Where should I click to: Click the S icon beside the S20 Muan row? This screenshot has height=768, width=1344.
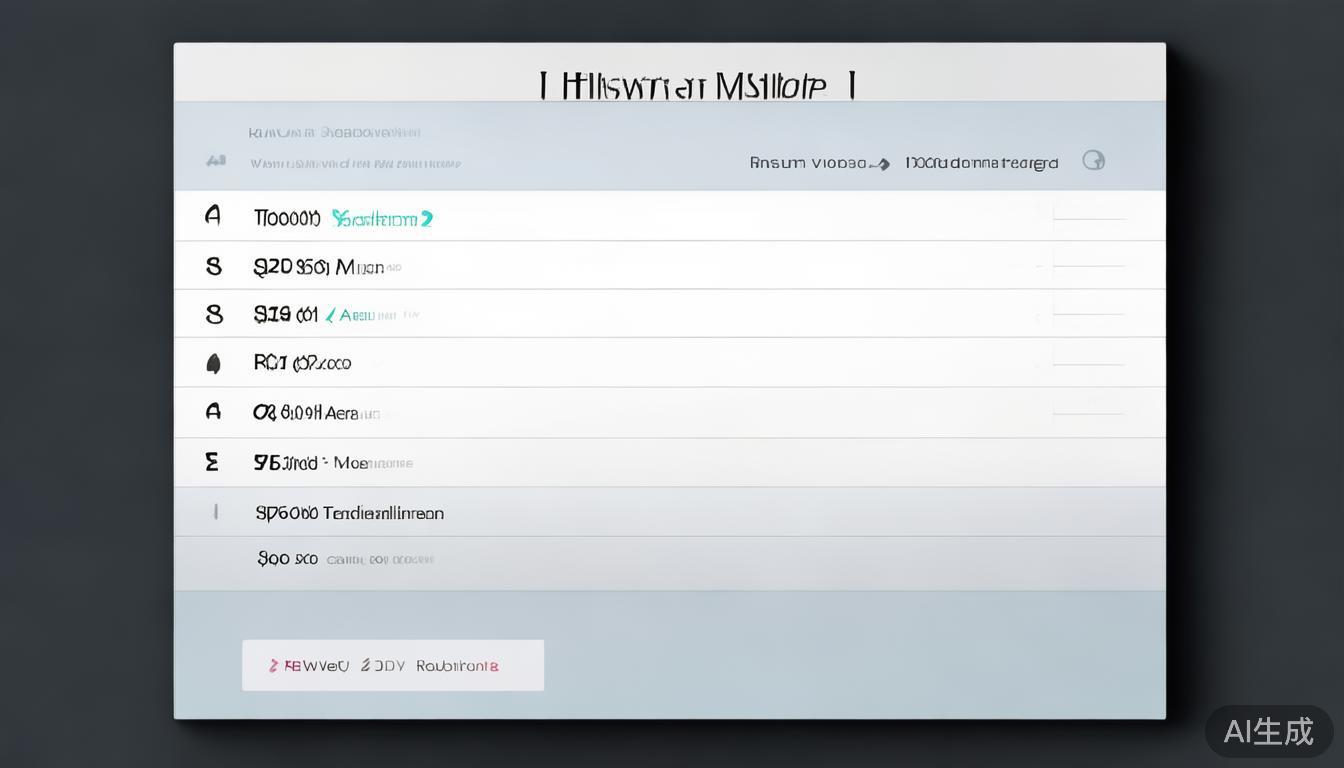[x=213, y=266]
